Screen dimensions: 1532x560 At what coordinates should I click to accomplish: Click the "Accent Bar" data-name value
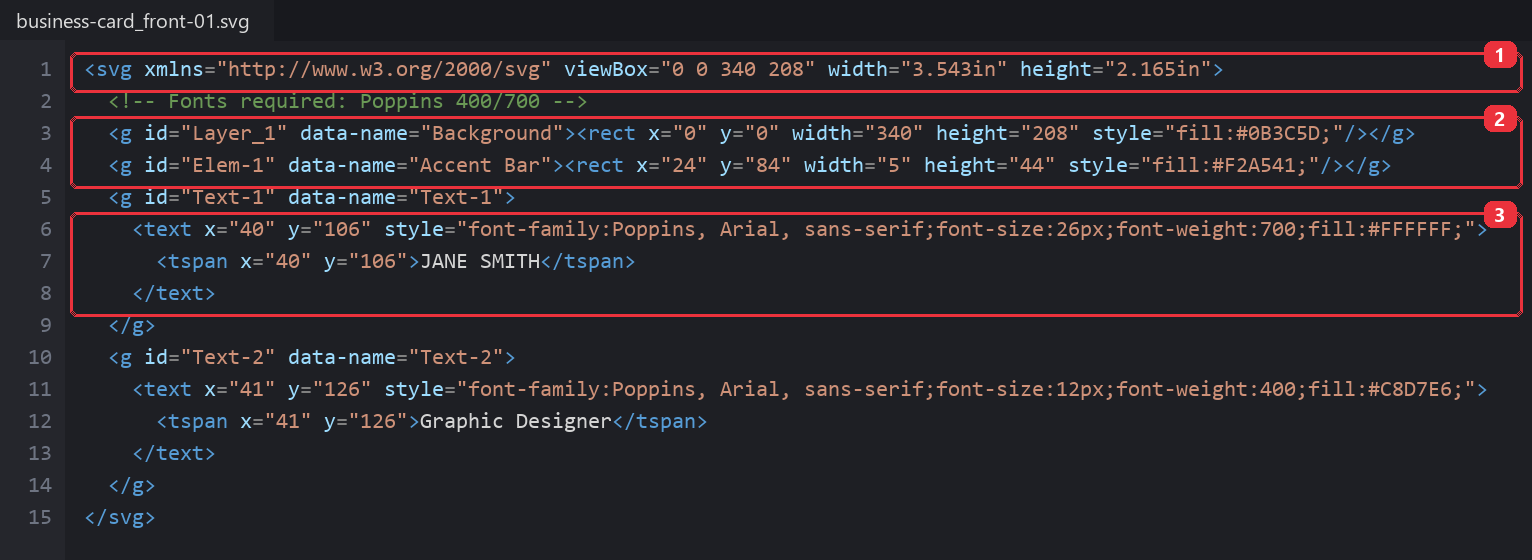(x=475, y=165)
